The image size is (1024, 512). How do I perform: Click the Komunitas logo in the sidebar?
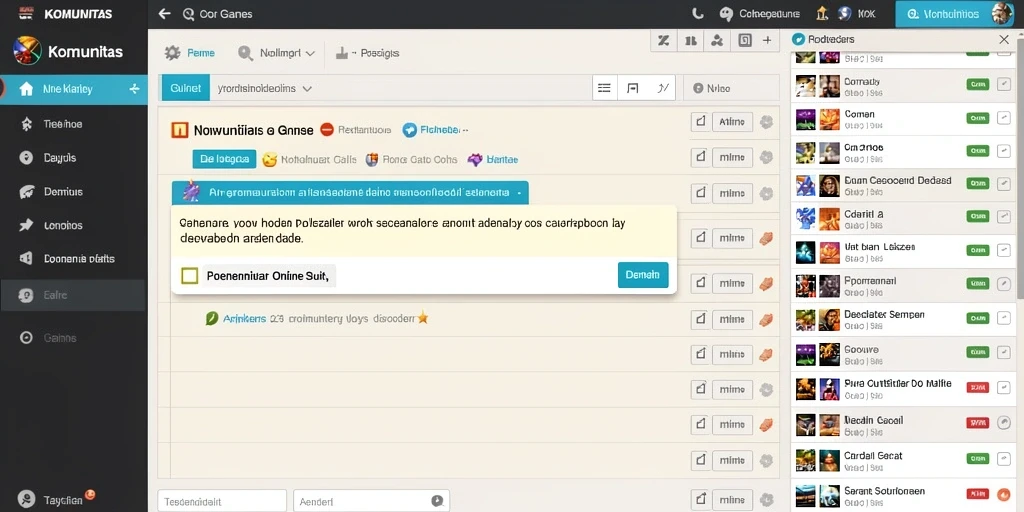(x=27, y=51)
